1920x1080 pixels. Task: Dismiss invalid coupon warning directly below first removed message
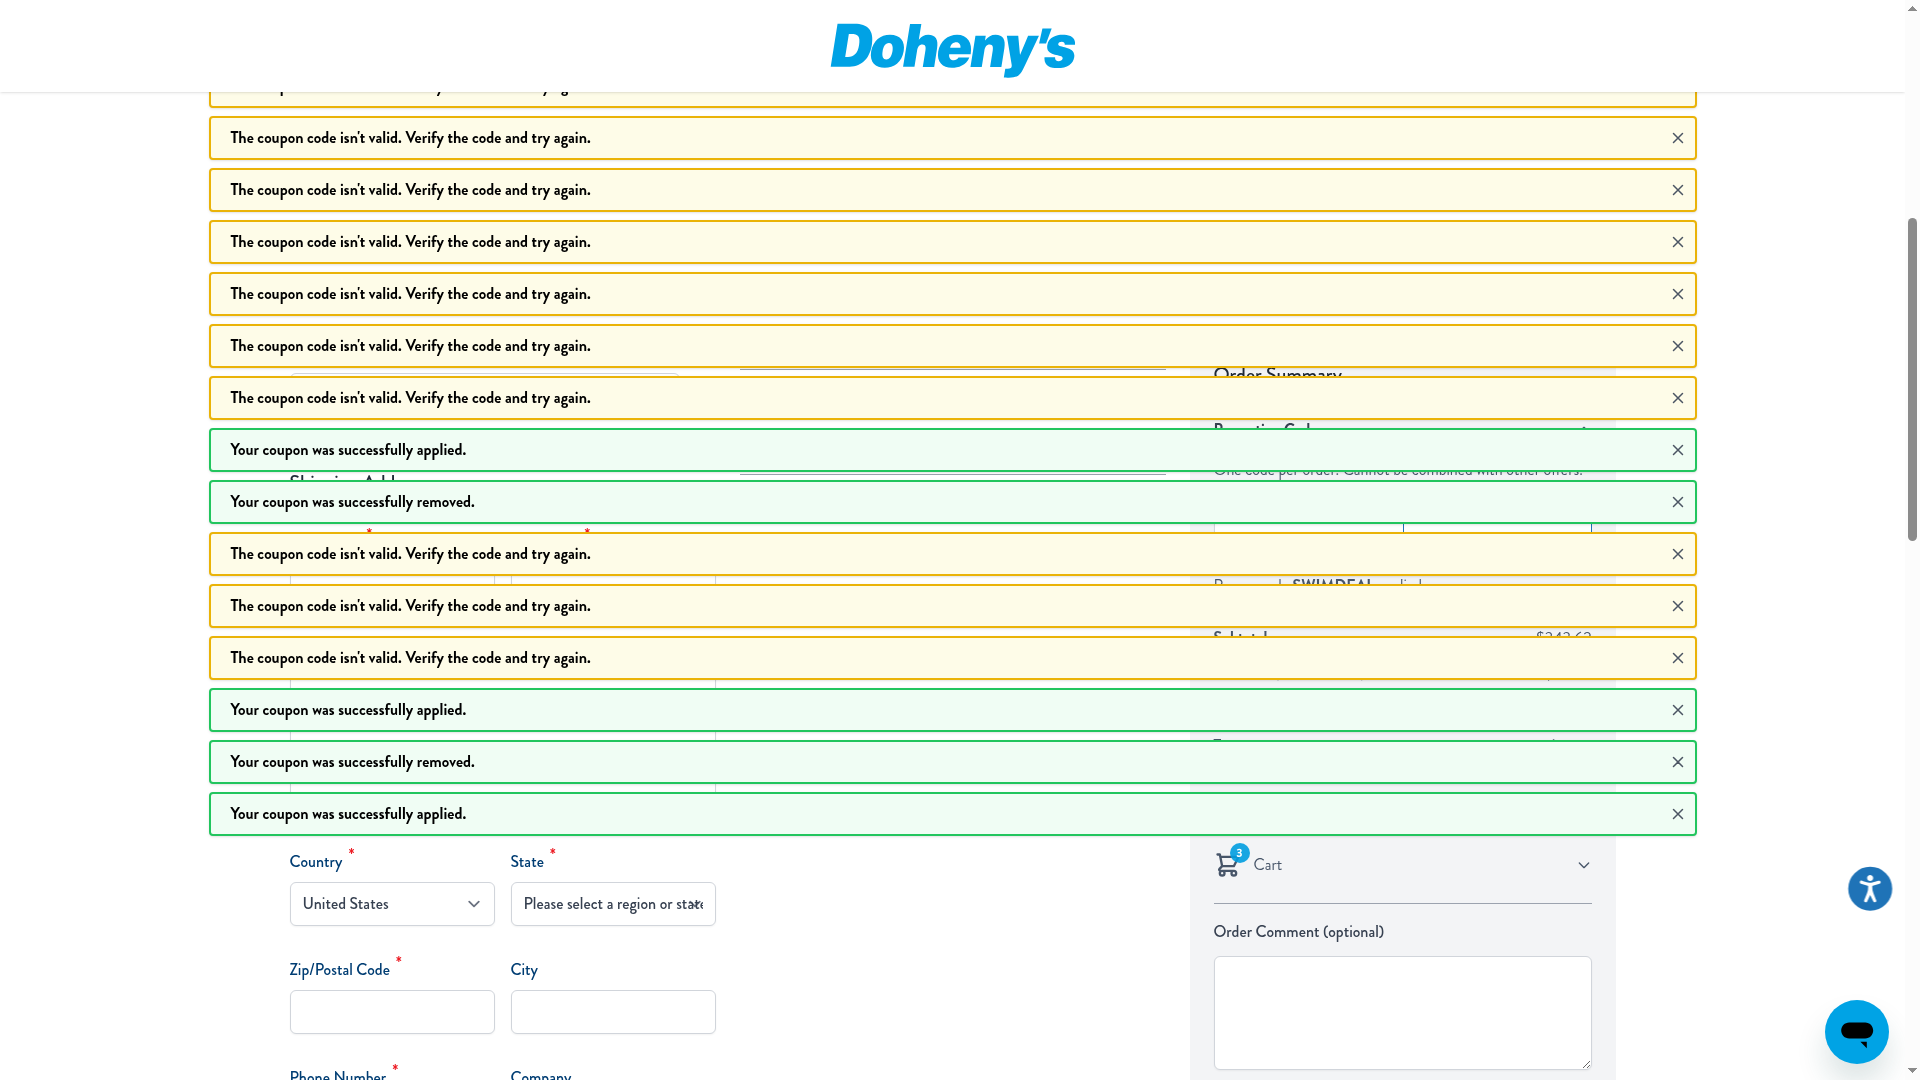pyautogui.click(x=1677, y=554)
